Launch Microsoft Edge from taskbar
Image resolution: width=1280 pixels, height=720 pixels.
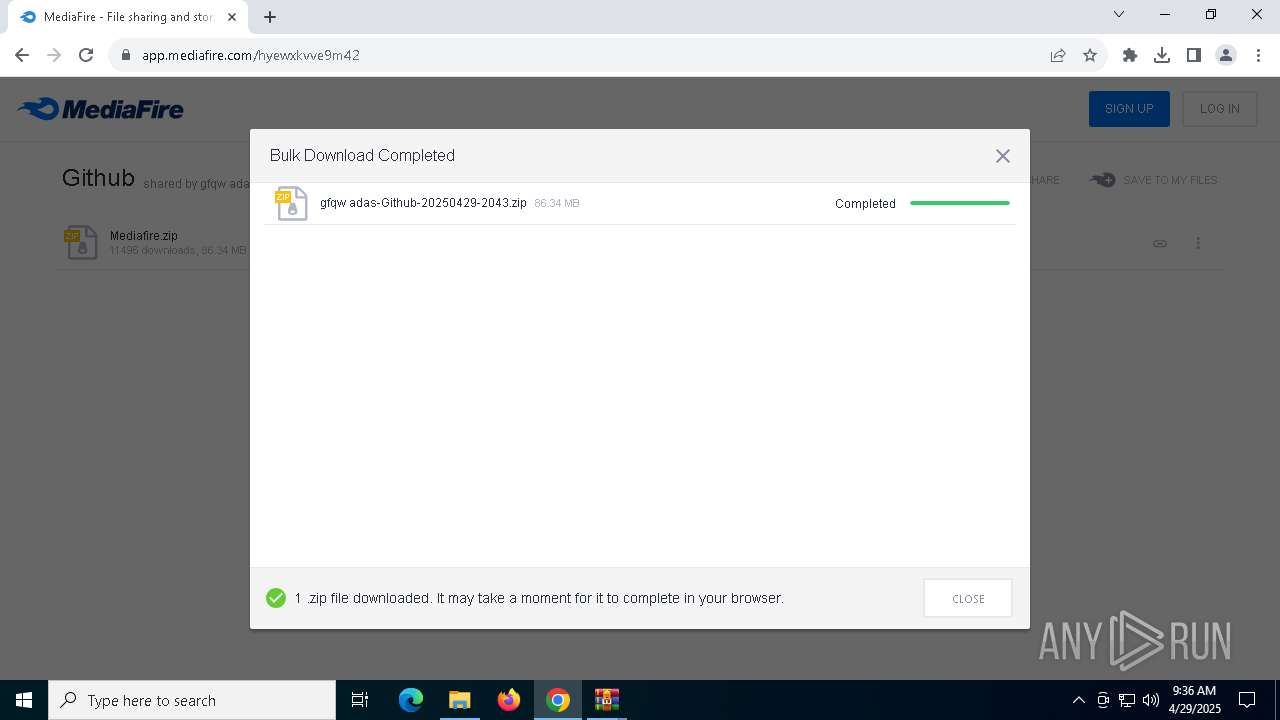coord(411,700)
